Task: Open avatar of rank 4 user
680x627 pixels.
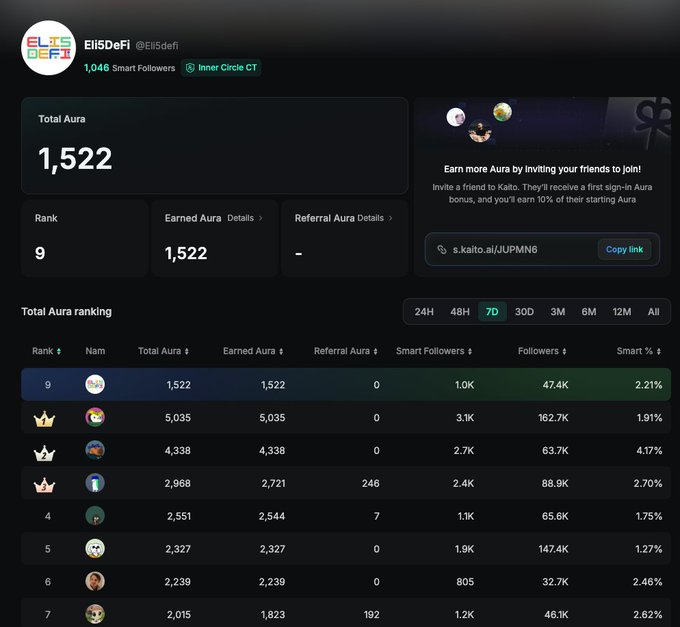Action: pyautogui.click(x=95, y=516)
